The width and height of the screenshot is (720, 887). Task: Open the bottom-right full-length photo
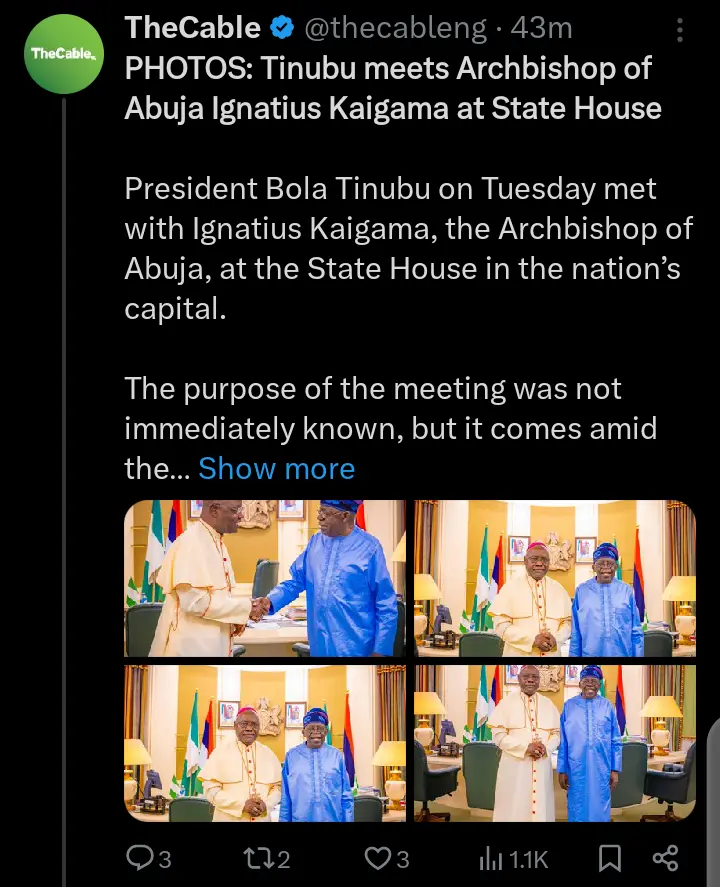pyautogui.click(x=555, y=743)
